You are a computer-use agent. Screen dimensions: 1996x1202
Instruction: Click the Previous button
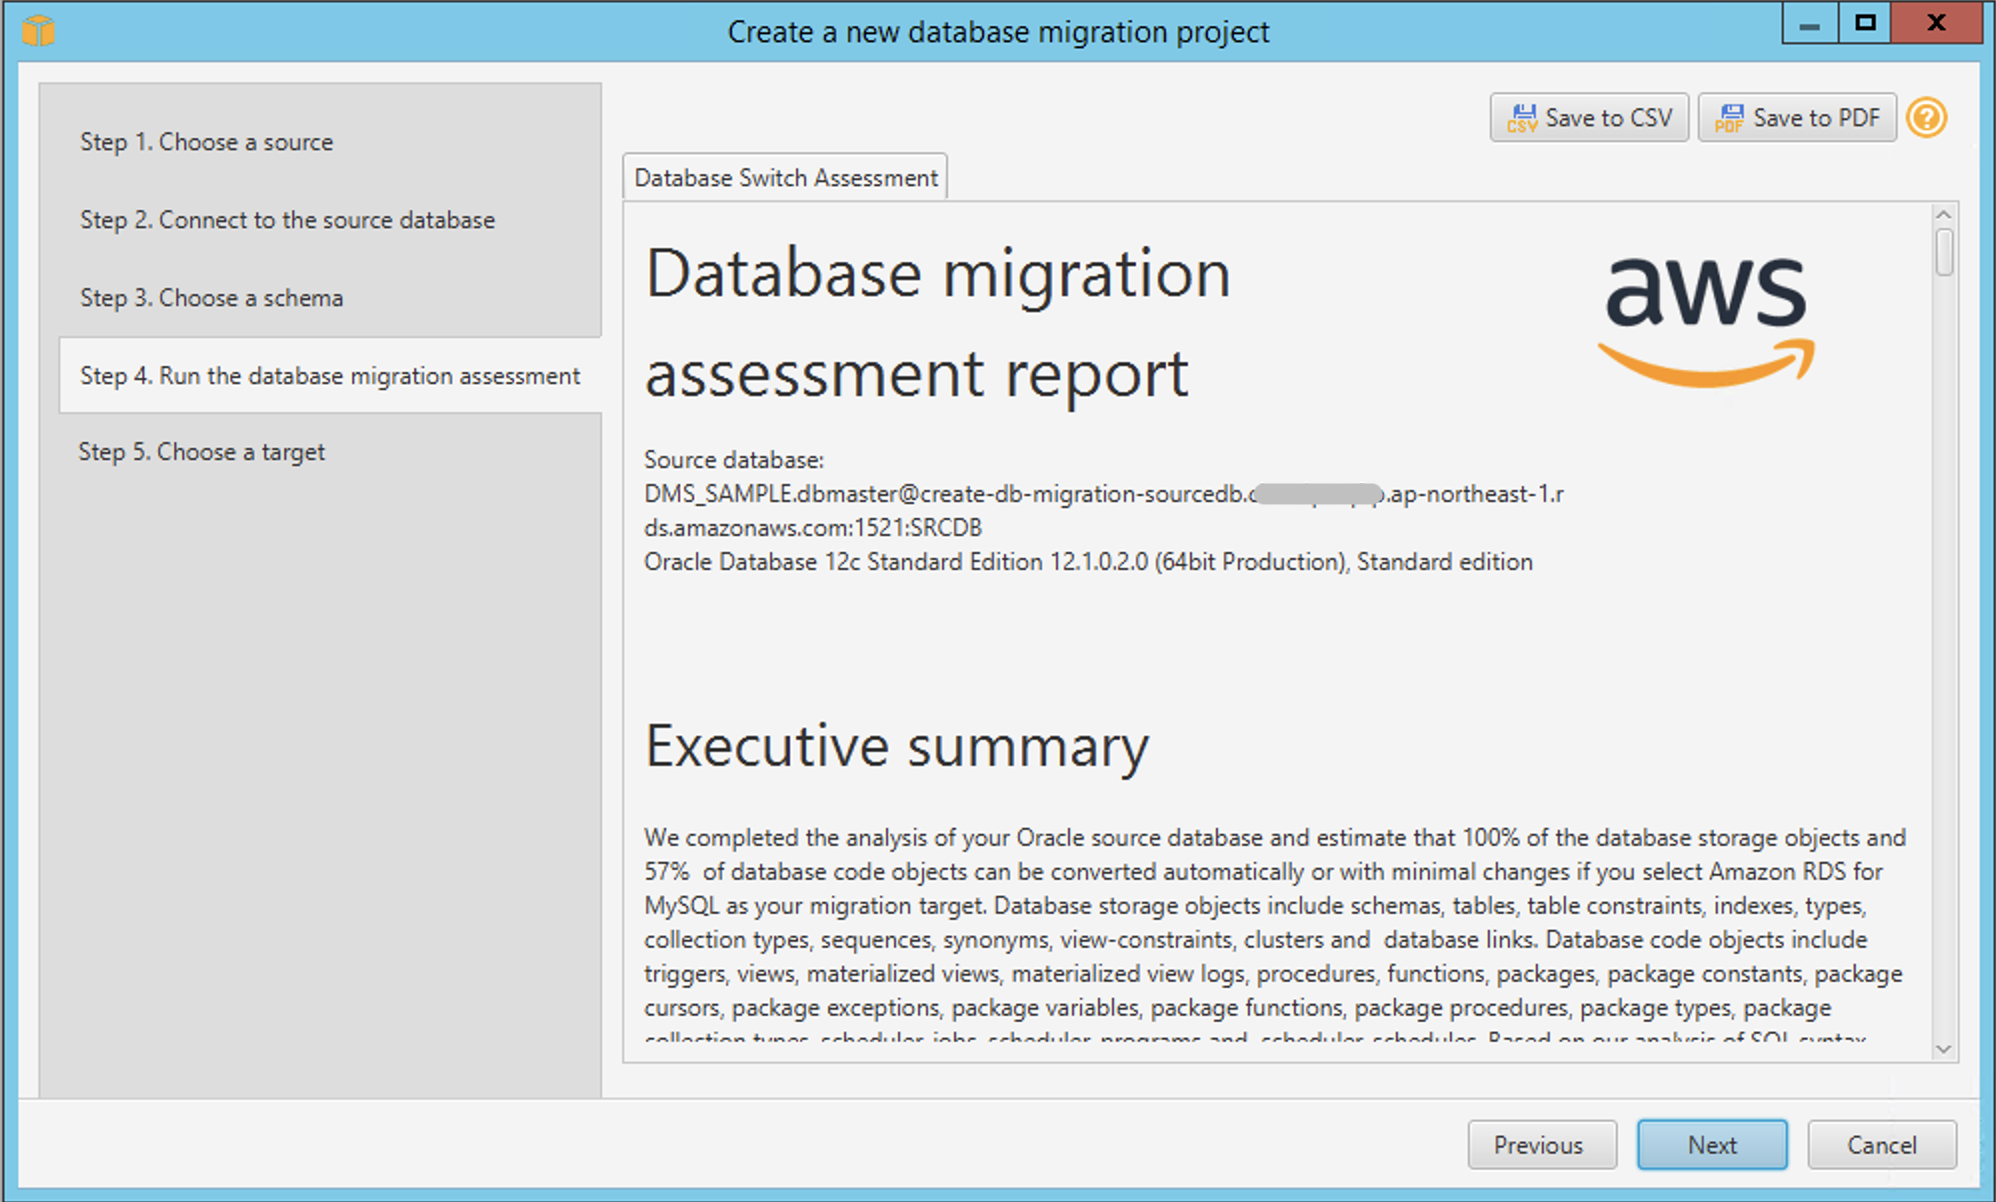1541,1144
